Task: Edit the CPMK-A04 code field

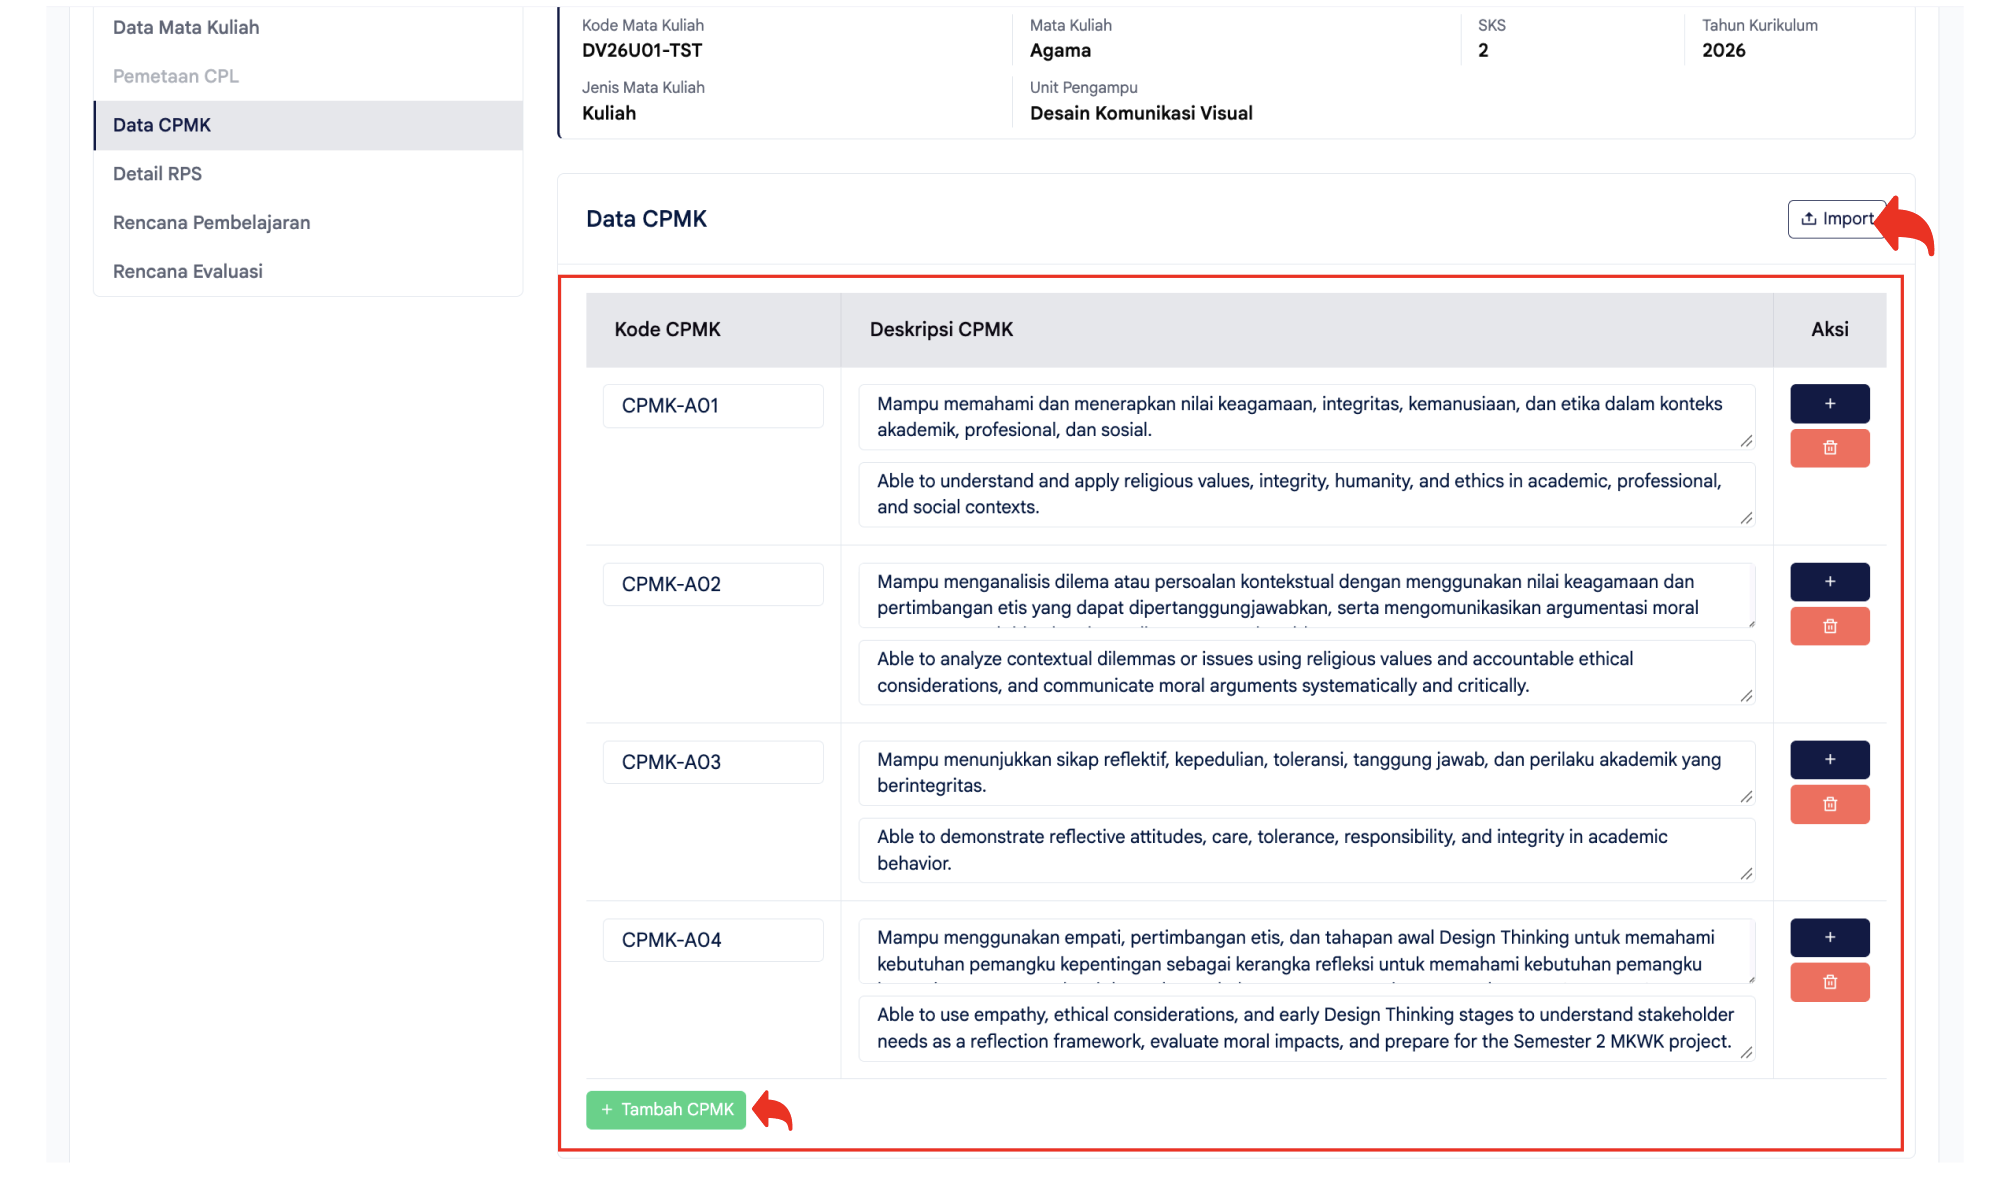Action: click(713, 940)
